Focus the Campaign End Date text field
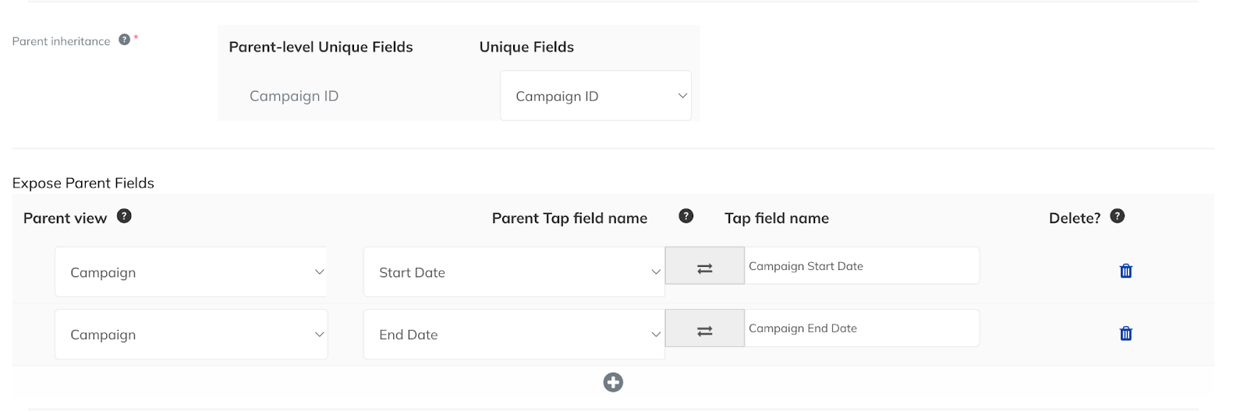 [x=862, y=328]
